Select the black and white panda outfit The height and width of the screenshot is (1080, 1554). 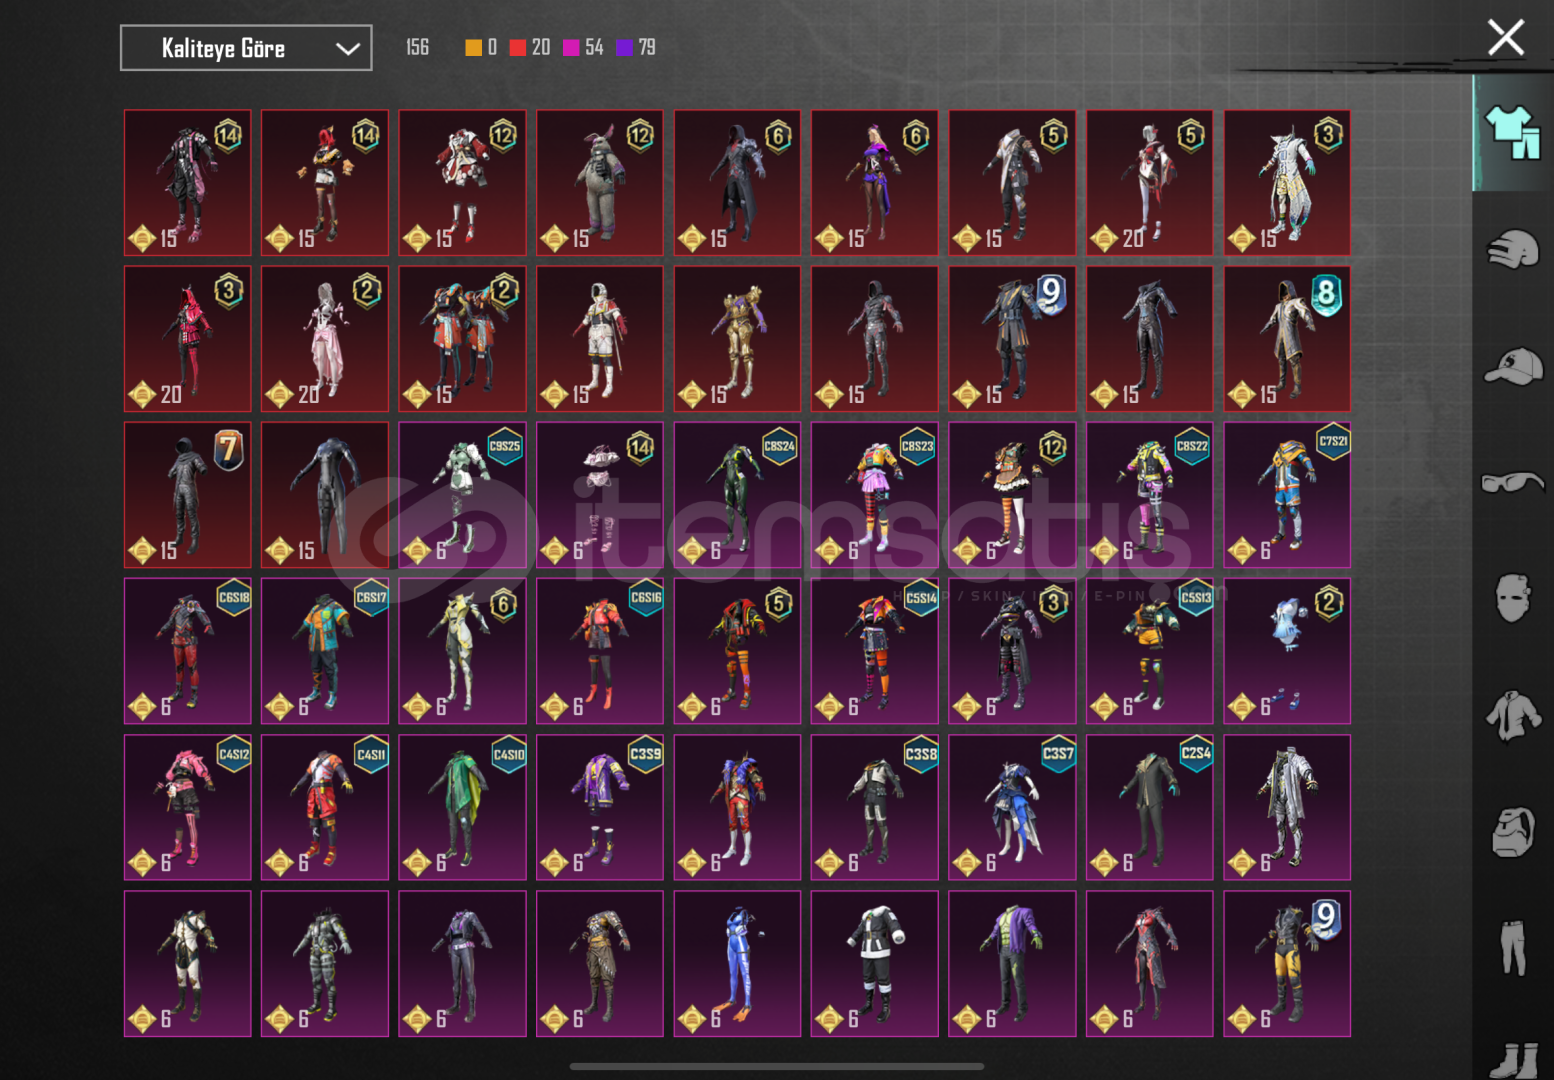point(875,963)
